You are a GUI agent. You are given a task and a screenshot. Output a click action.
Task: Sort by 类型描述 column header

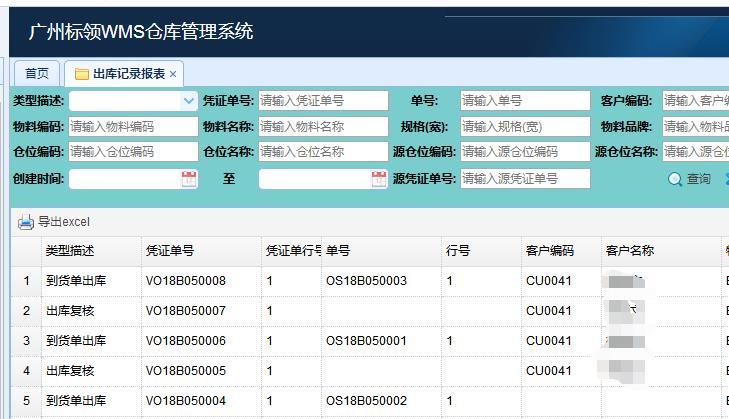pyautogui.click(x=70, y=251)
